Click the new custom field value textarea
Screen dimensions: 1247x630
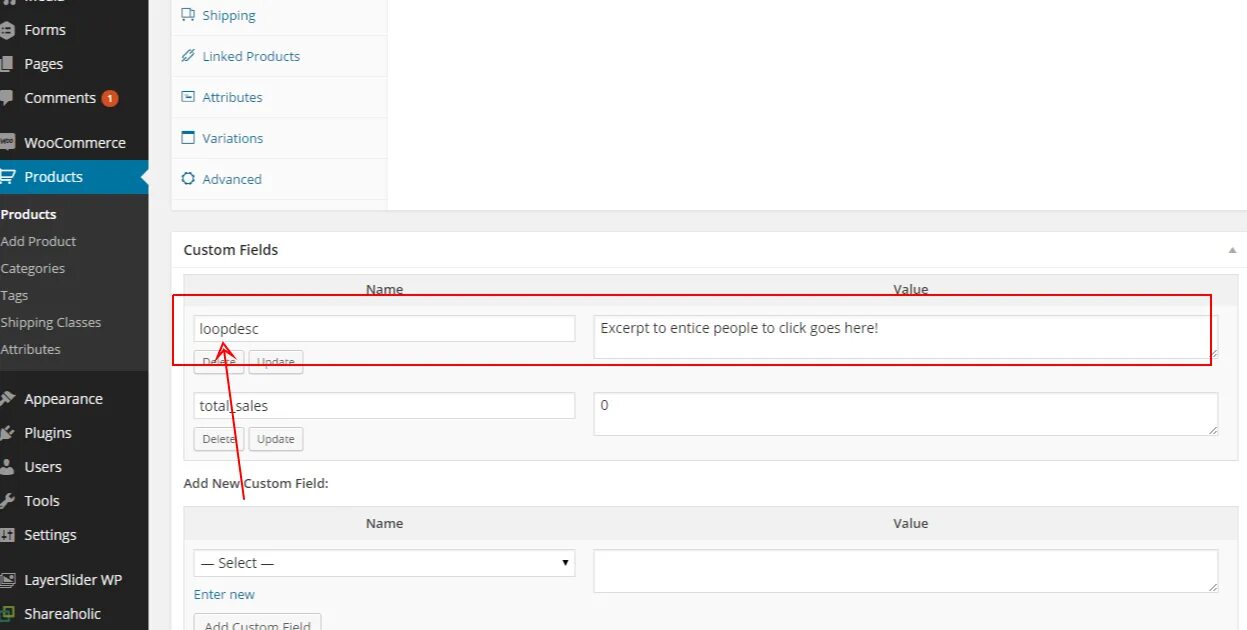point(906,571)
